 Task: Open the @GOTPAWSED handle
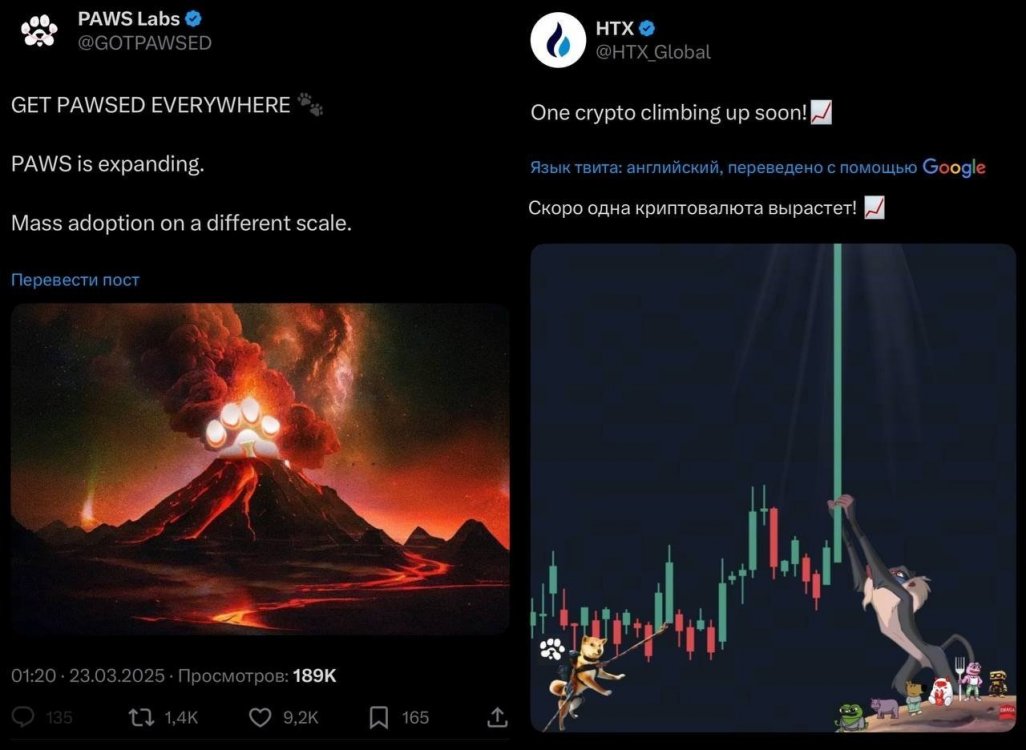pyautogui.click(x=145, y=43)
